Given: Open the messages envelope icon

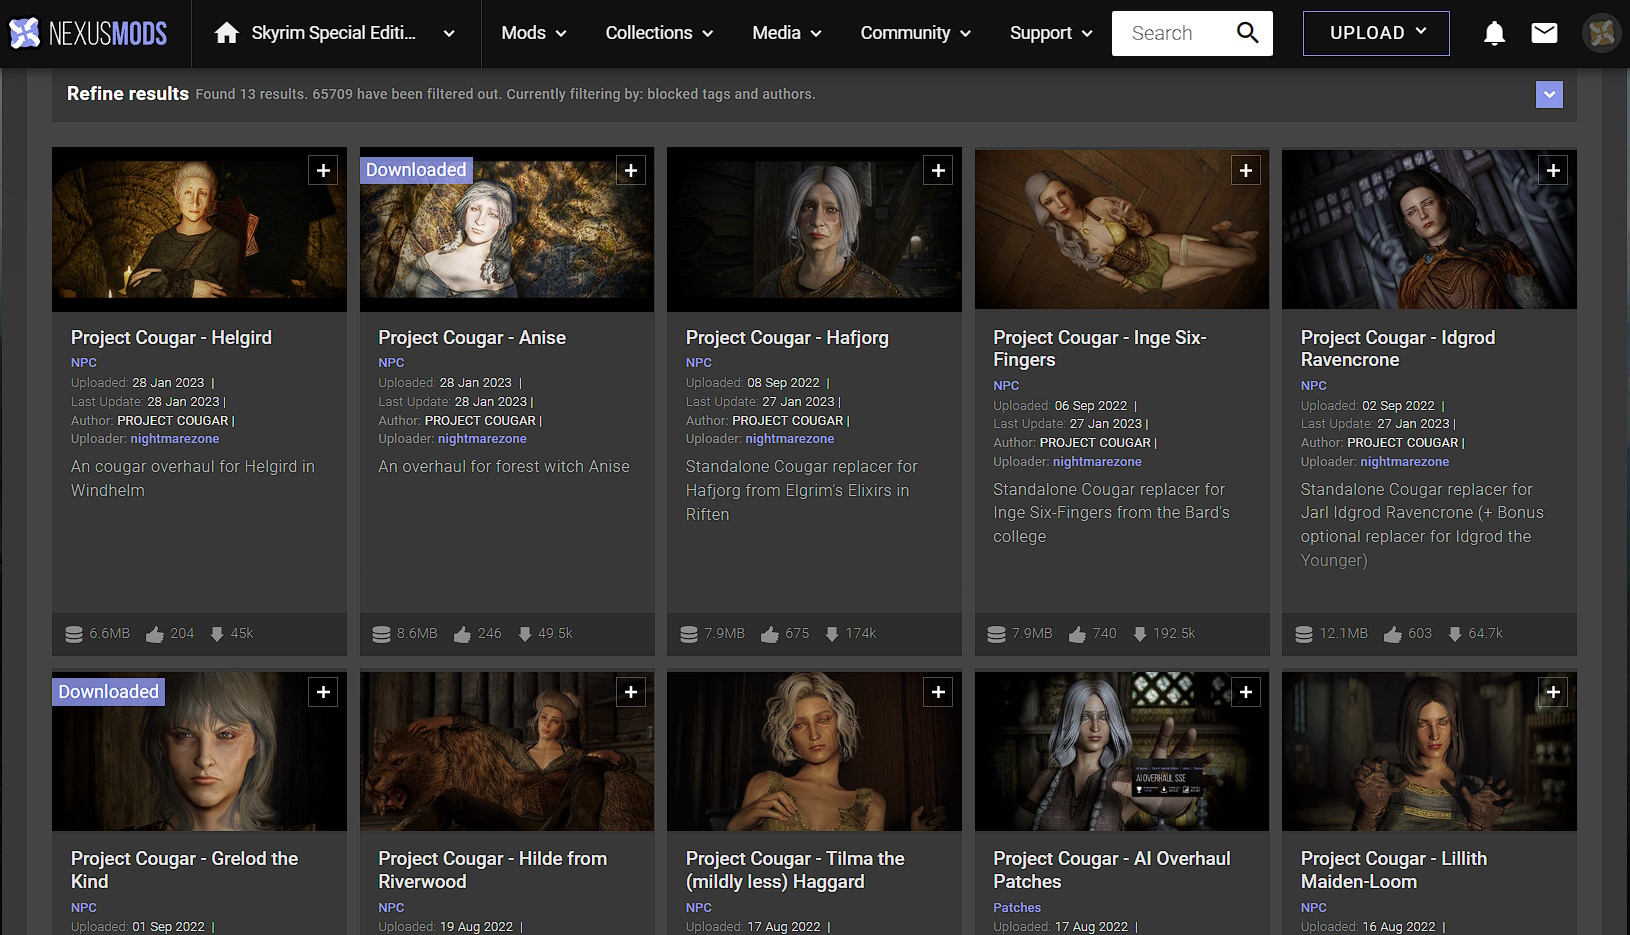Looking at the screenshot, I should click(1544, 33).
